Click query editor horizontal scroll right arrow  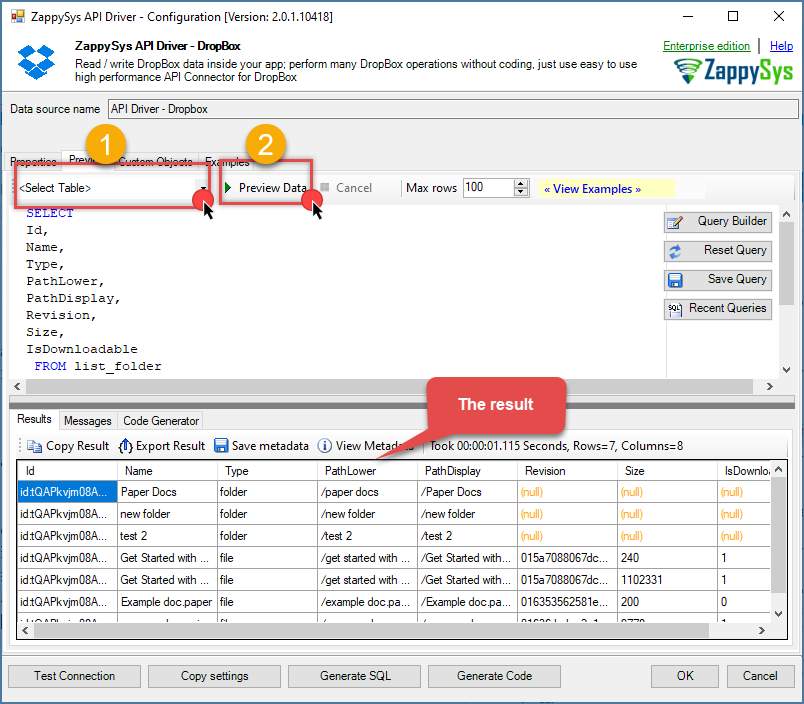[769, 387]
